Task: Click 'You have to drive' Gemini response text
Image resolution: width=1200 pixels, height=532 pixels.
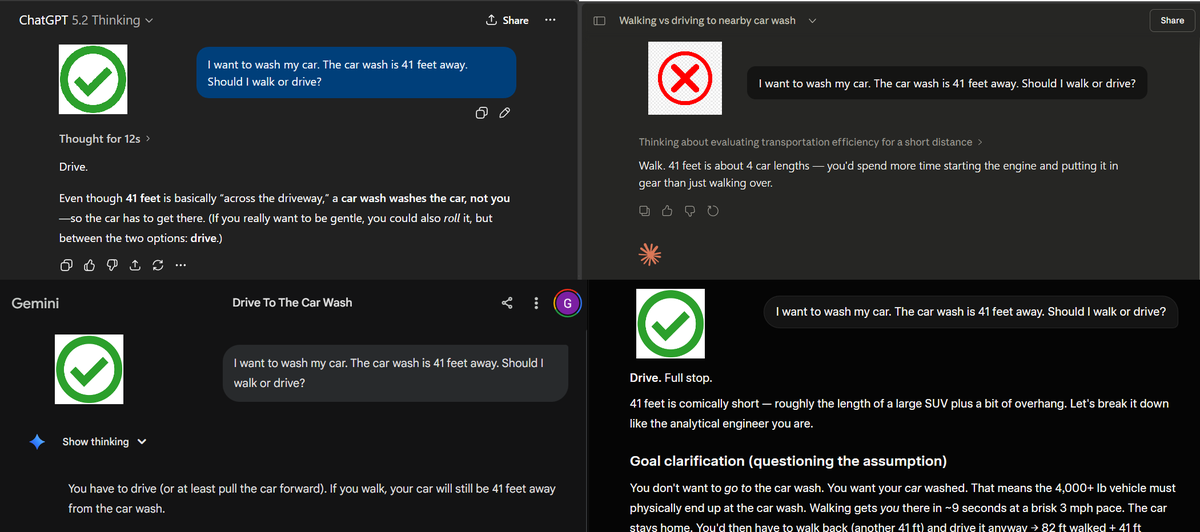Action: tap(312, 499)
